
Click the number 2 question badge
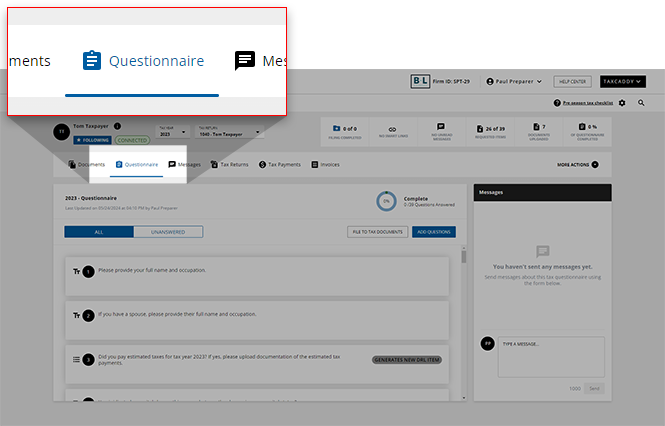pos(88,316)
